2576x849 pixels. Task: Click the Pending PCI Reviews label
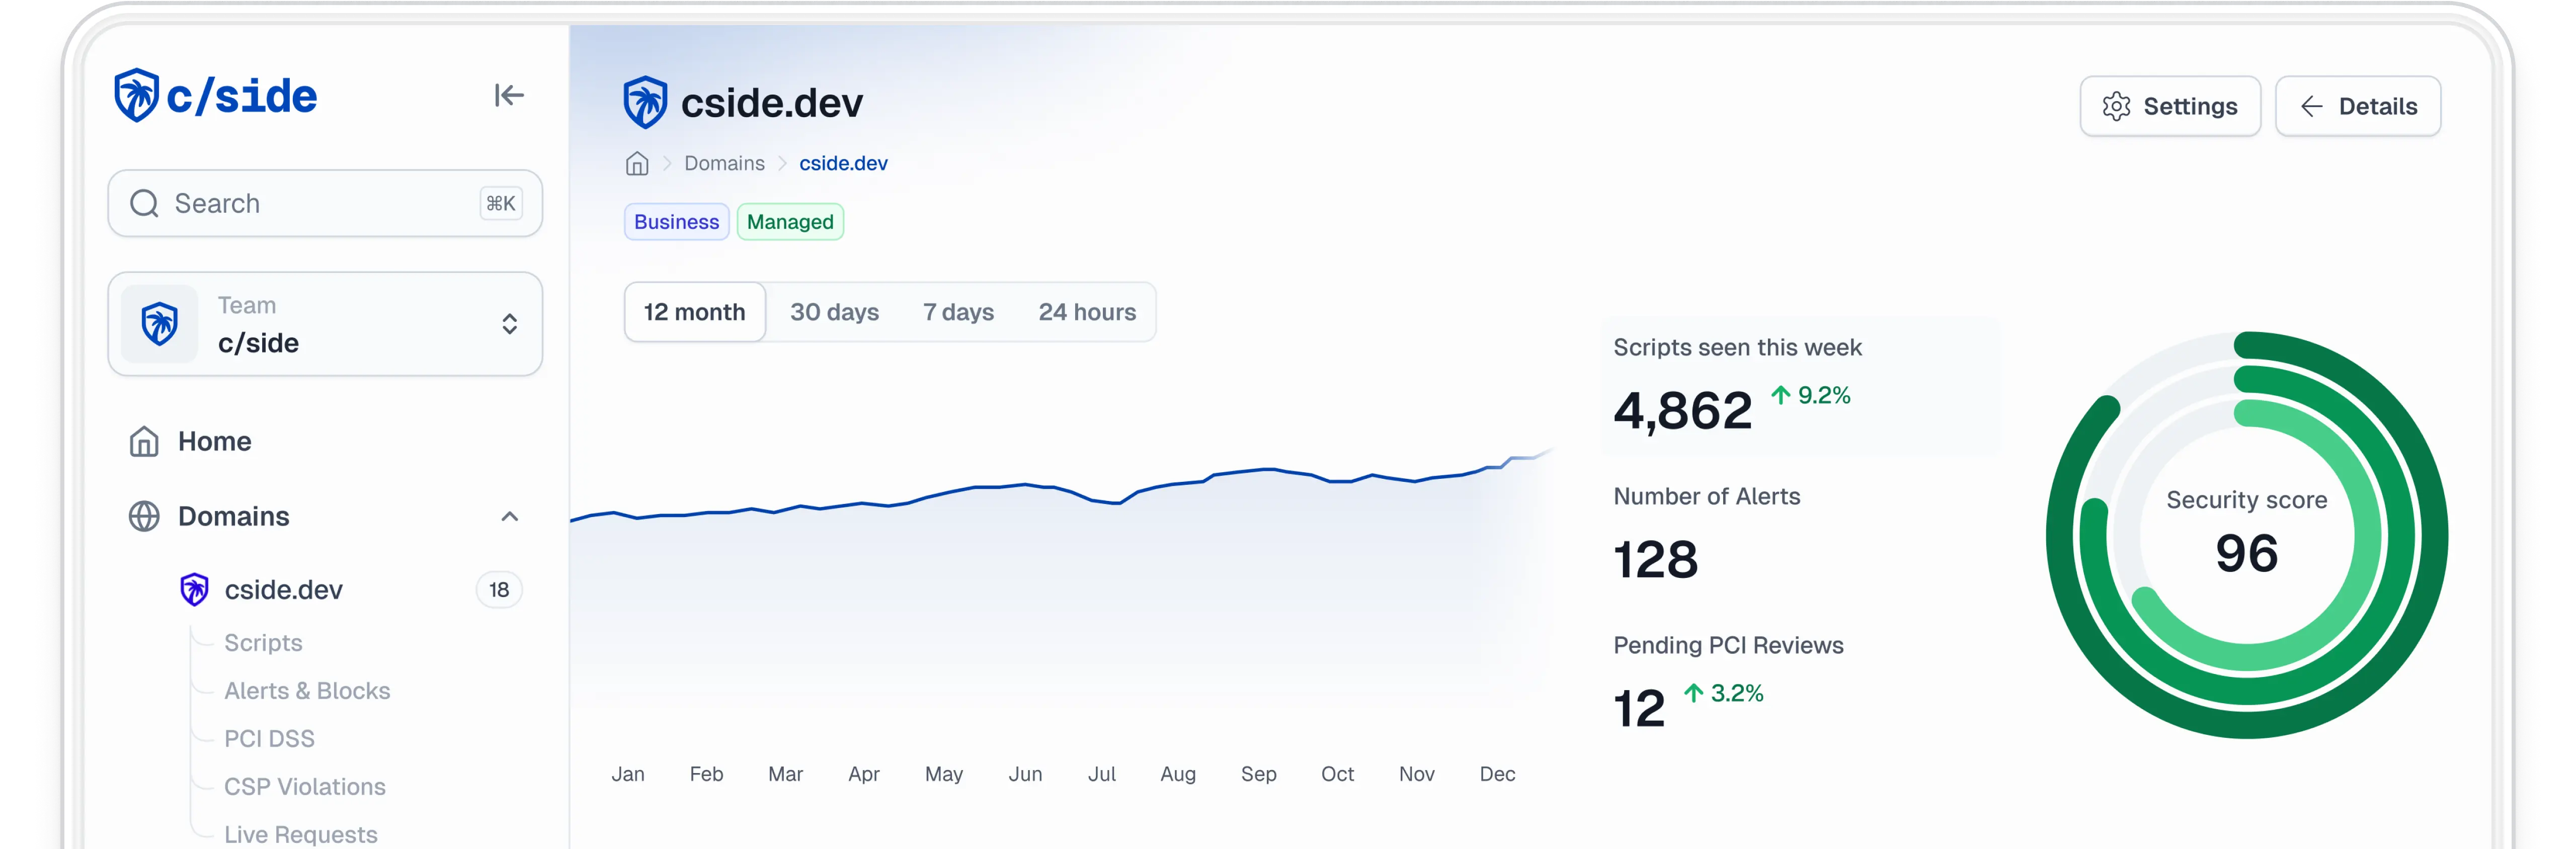[1728, 646]
